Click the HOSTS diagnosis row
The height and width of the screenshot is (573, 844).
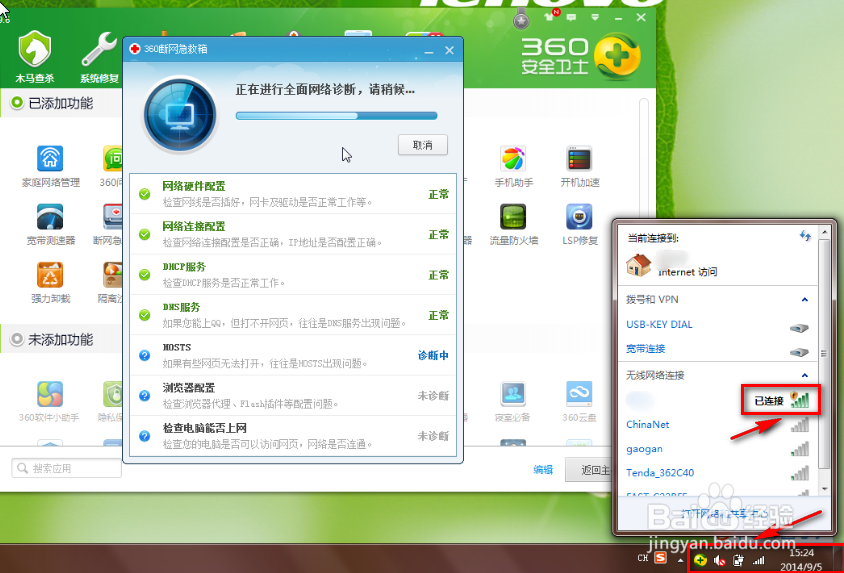(x=293, y=355)
